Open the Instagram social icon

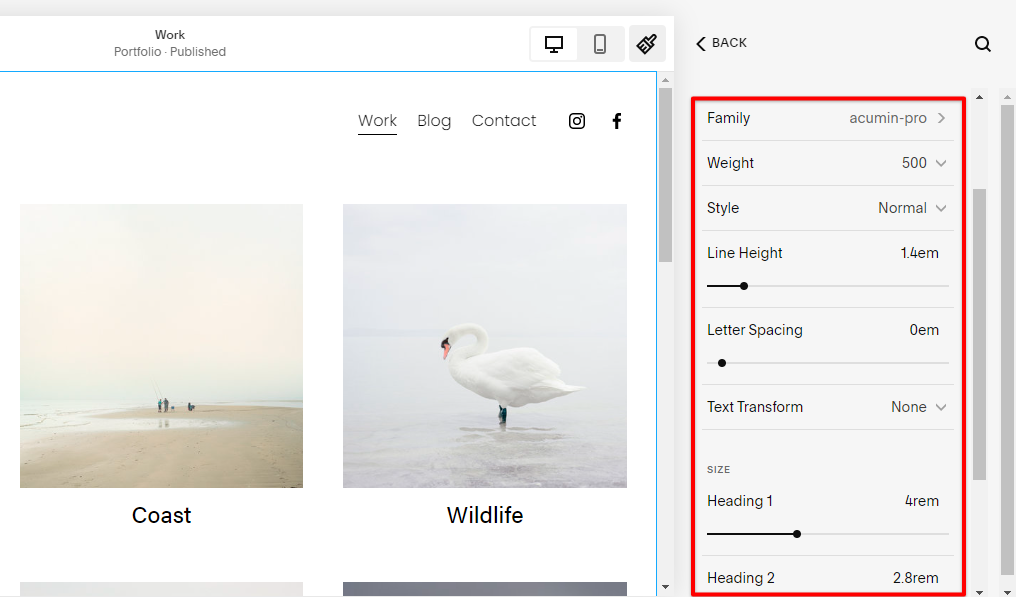[577, 121]
